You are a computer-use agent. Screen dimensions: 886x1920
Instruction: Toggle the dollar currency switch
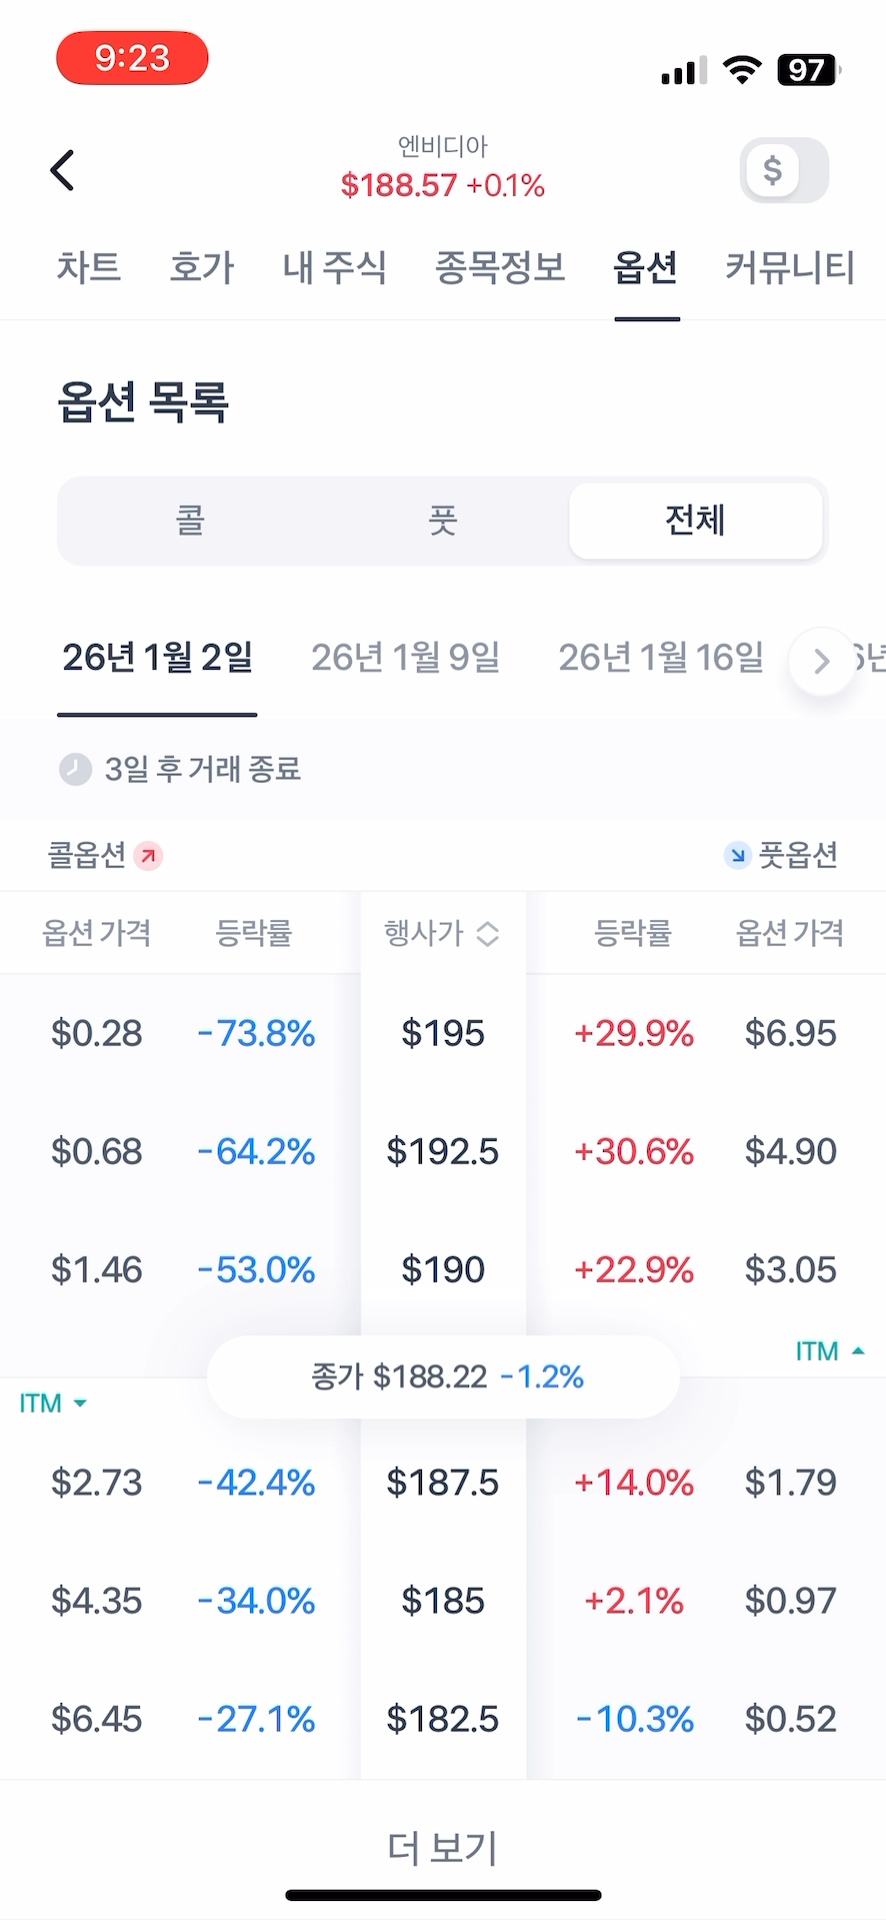coord(784,170)
